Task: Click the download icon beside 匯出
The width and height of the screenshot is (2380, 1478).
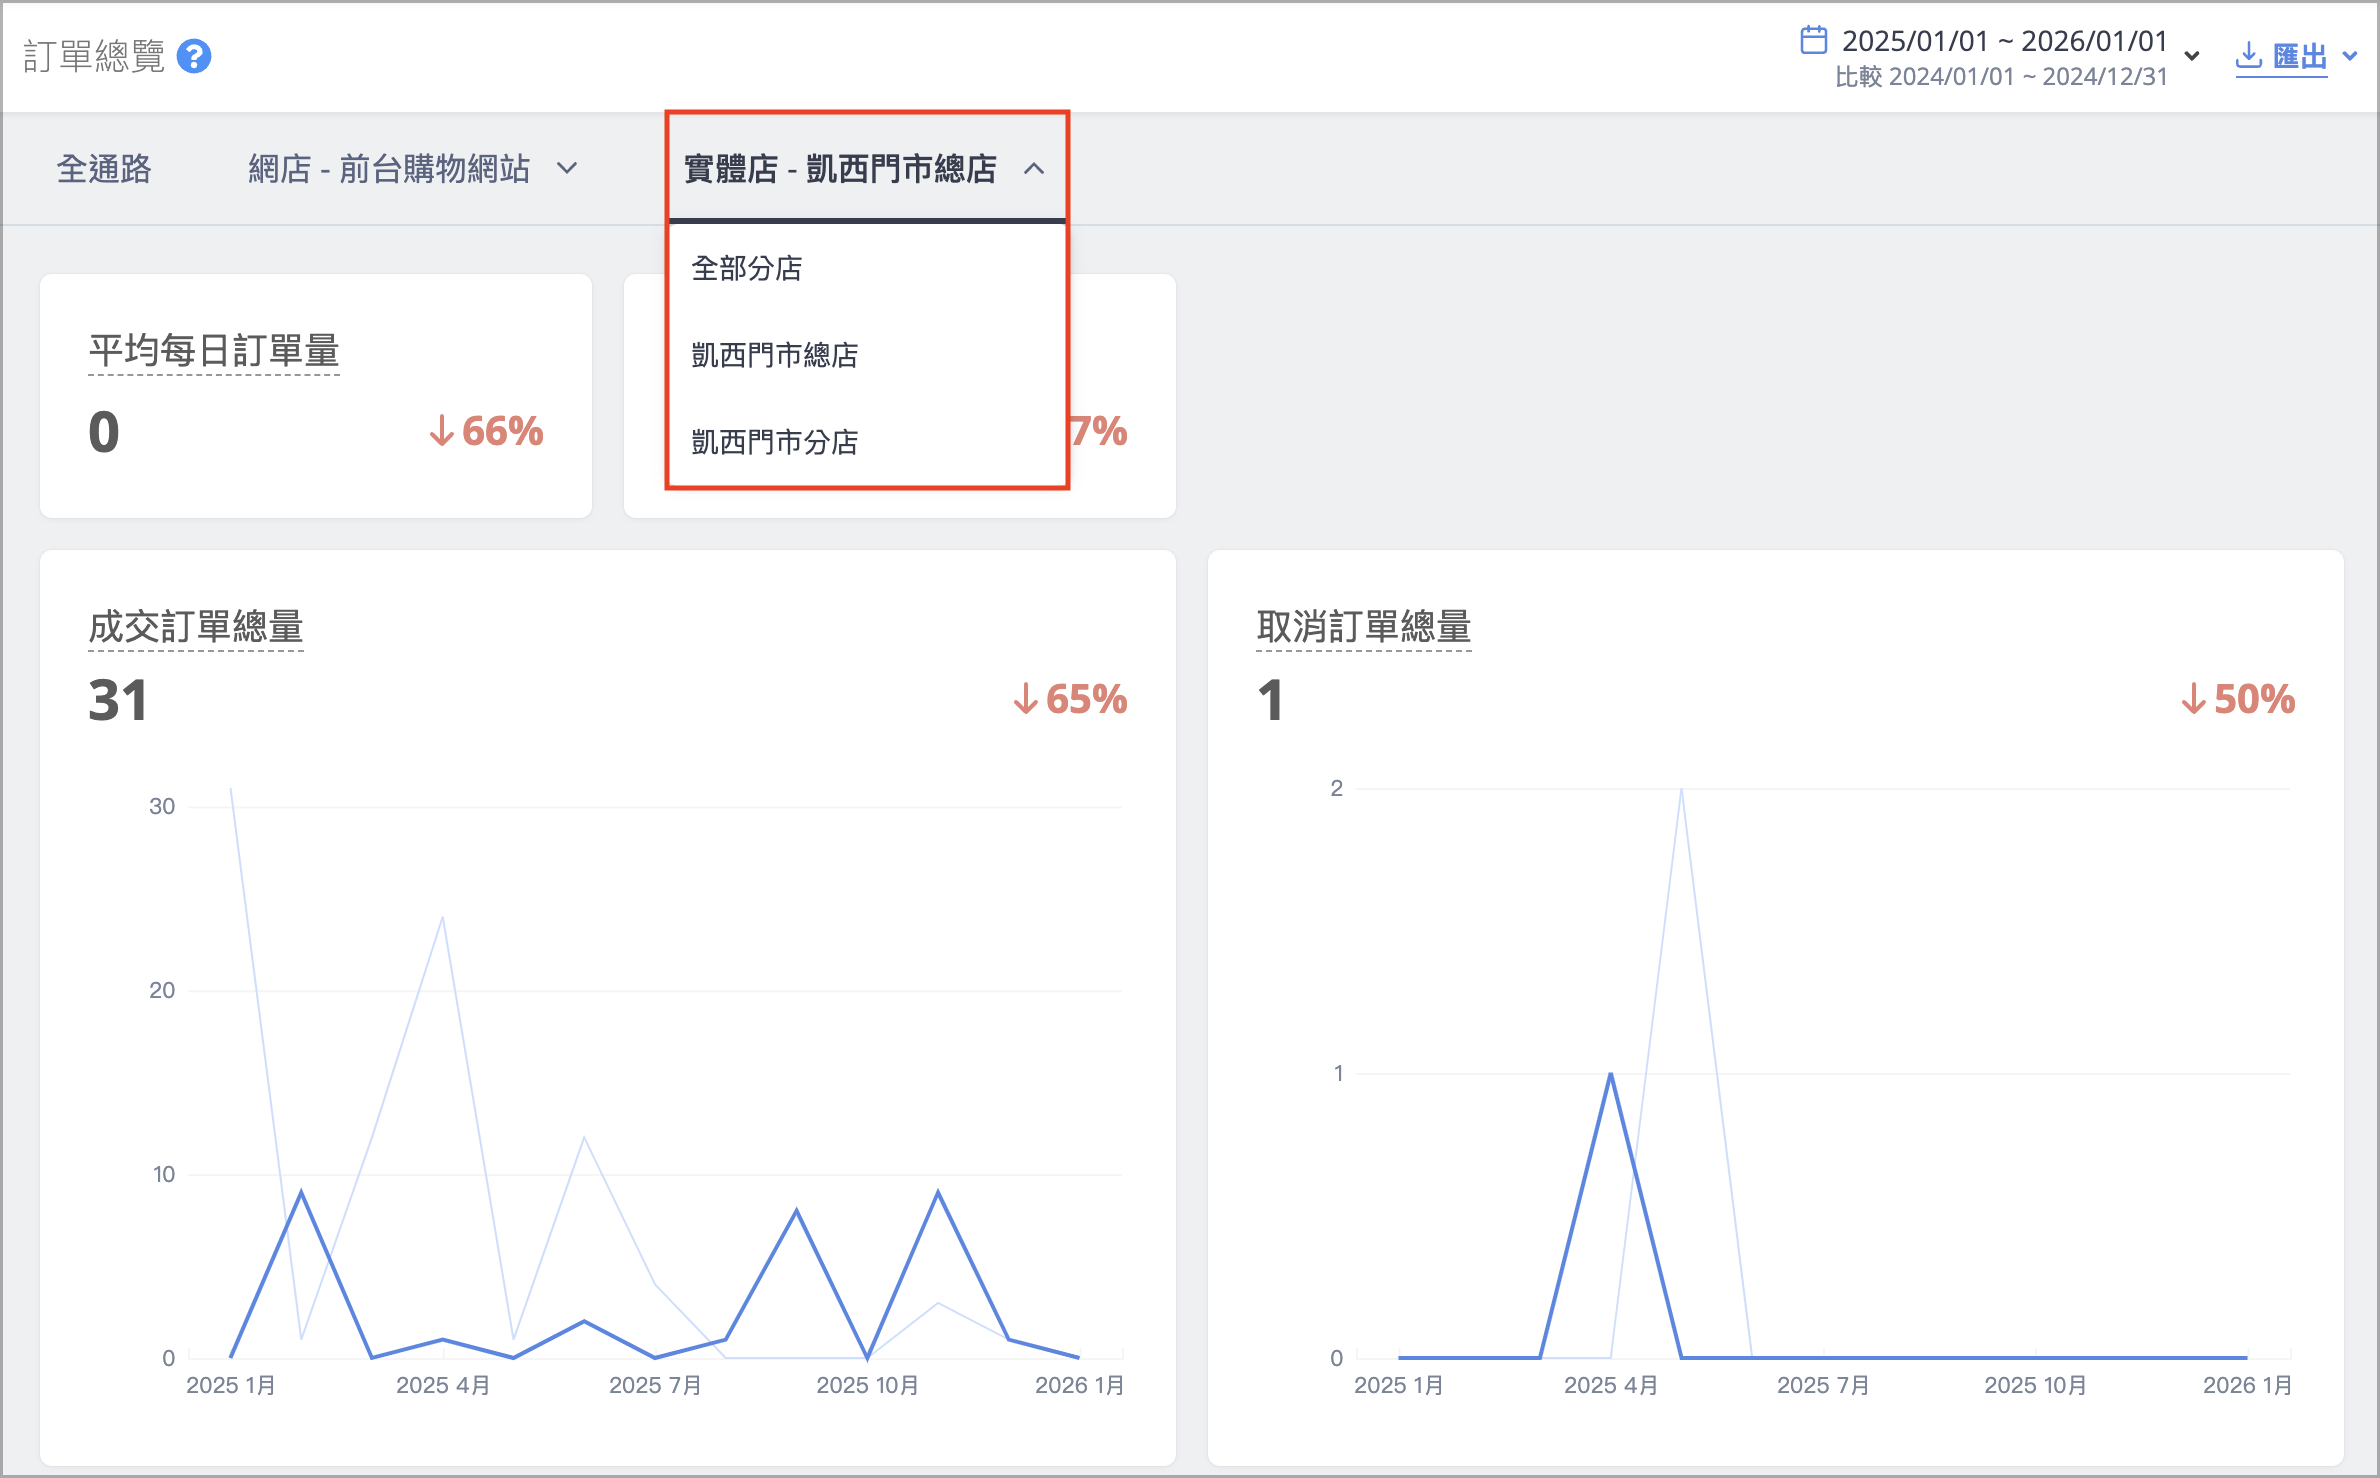Action: point(2249,54)
